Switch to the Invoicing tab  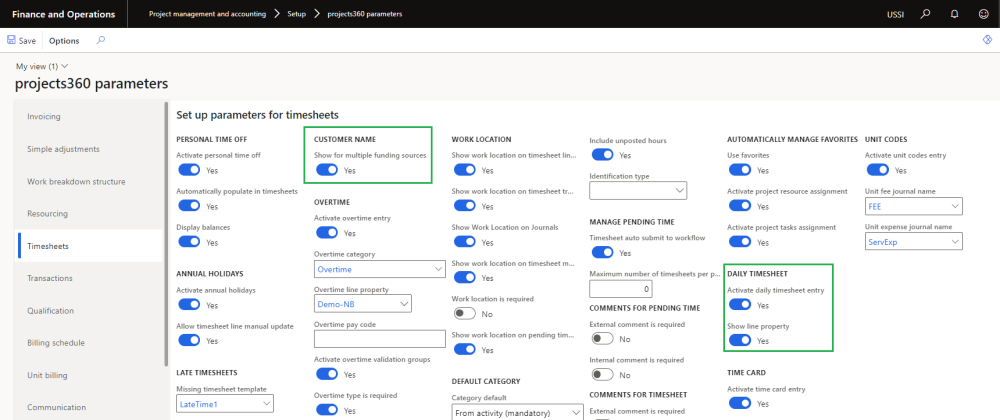[x=44, y=116]
